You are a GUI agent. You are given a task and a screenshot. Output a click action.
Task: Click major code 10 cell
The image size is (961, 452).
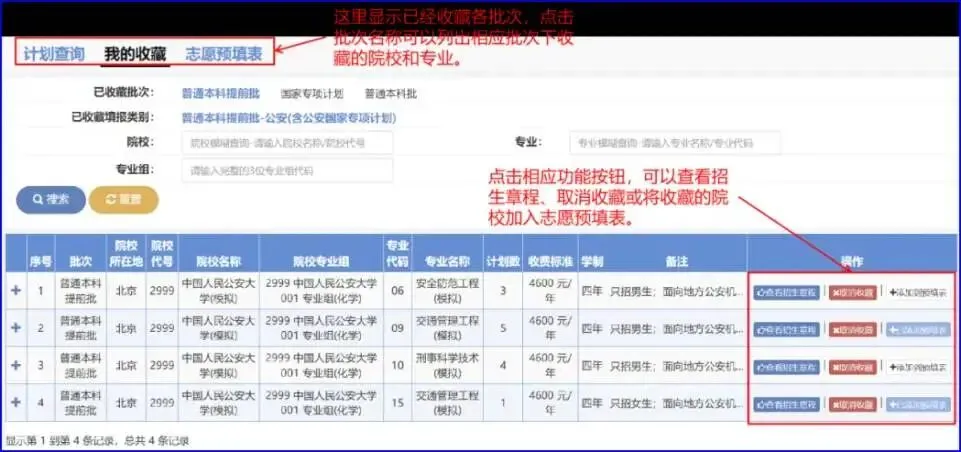coord(398,365)
